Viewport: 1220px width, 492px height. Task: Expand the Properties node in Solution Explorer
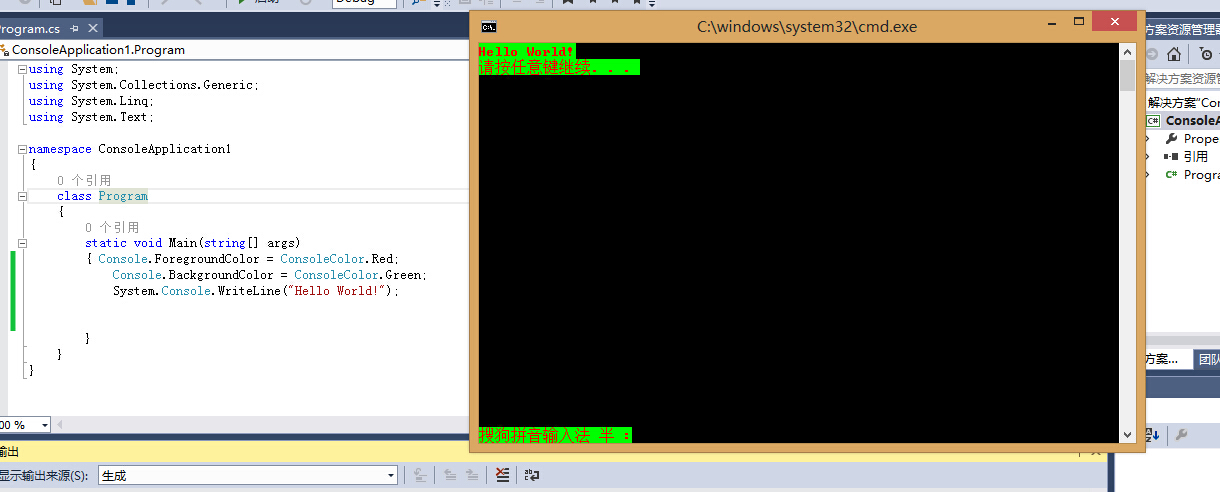click(1148, 139)
